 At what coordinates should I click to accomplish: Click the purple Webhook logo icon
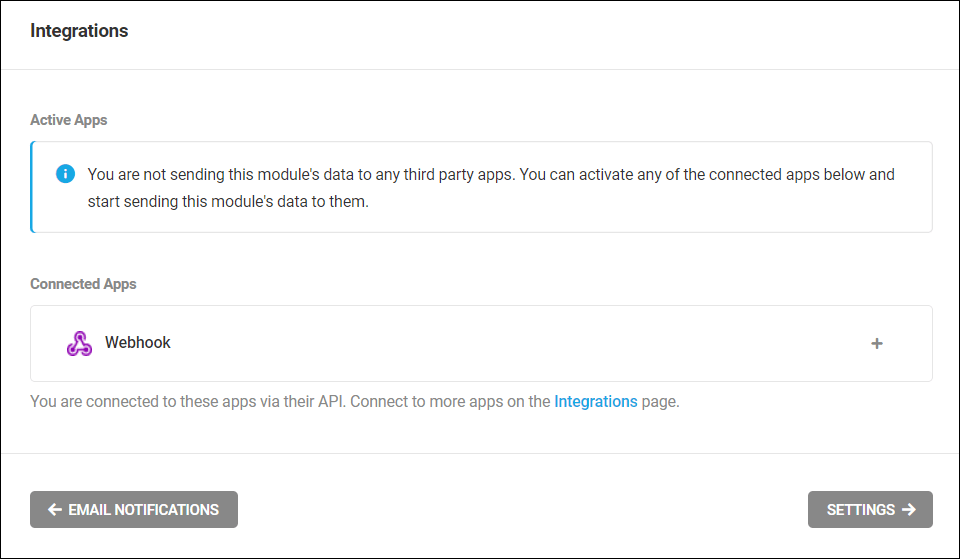(x=80, y=343)
